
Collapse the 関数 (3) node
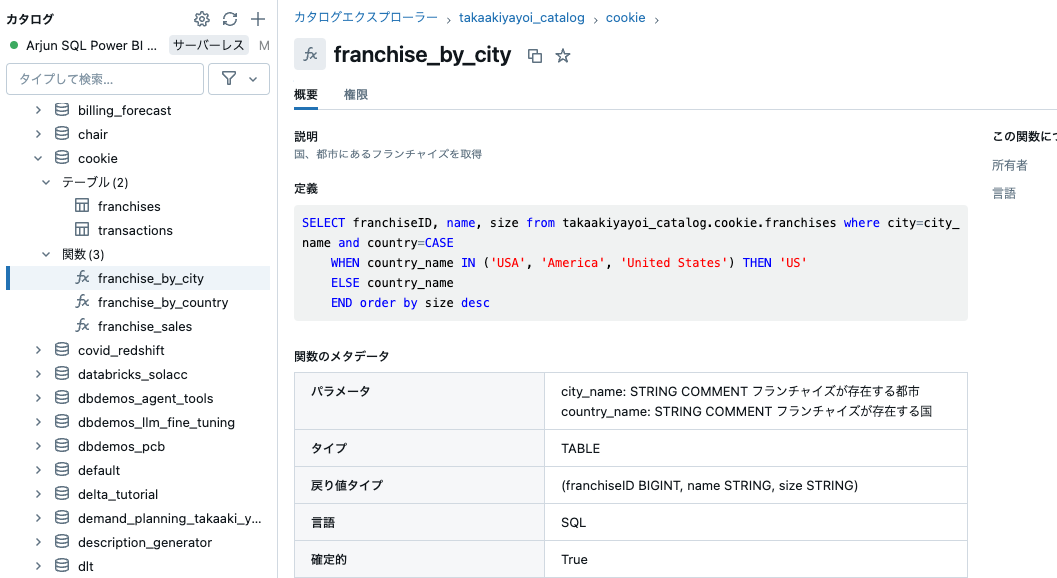(x=45, y=253)
